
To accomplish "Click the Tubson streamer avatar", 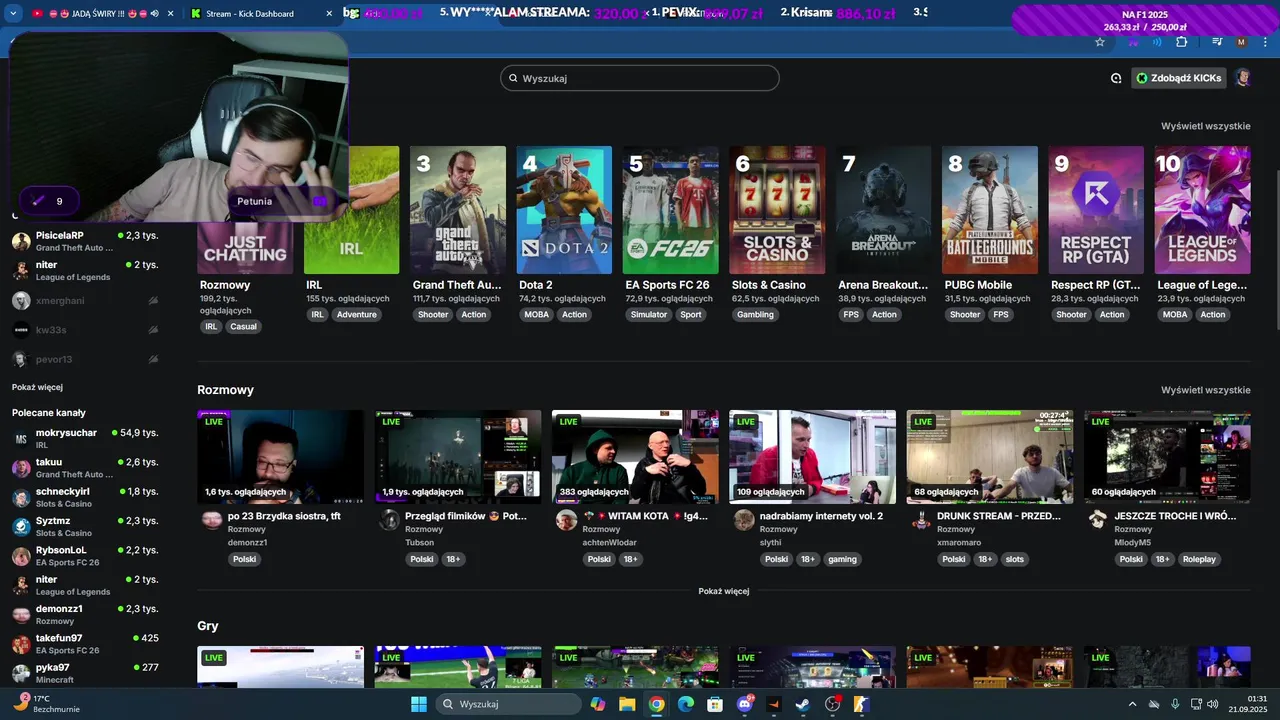I will (x=389, y=519).
